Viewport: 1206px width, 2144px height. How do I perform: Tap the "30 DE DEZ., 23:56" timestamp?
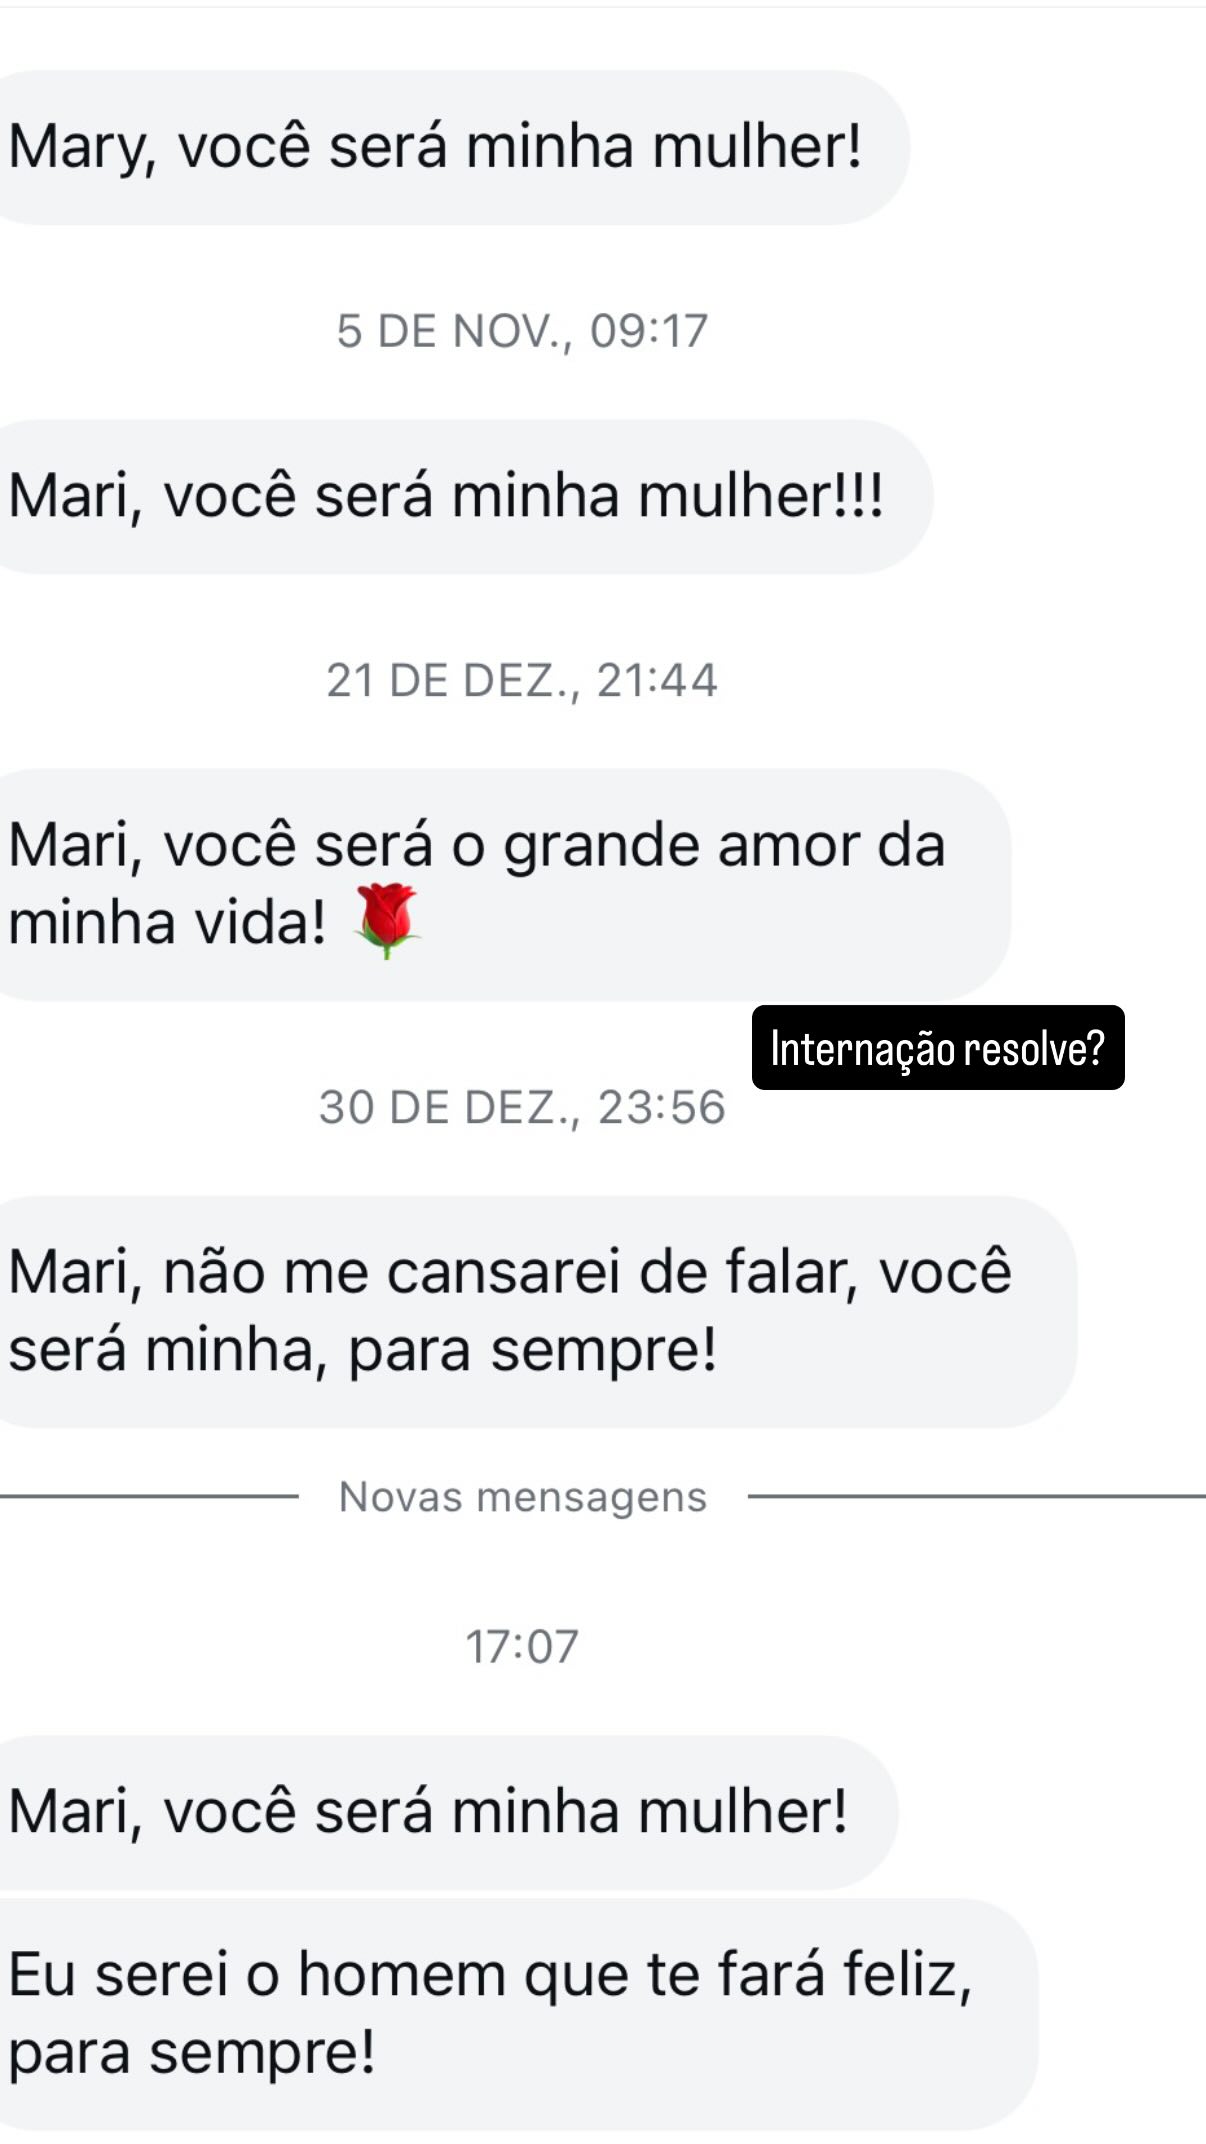click(522, 1108)
